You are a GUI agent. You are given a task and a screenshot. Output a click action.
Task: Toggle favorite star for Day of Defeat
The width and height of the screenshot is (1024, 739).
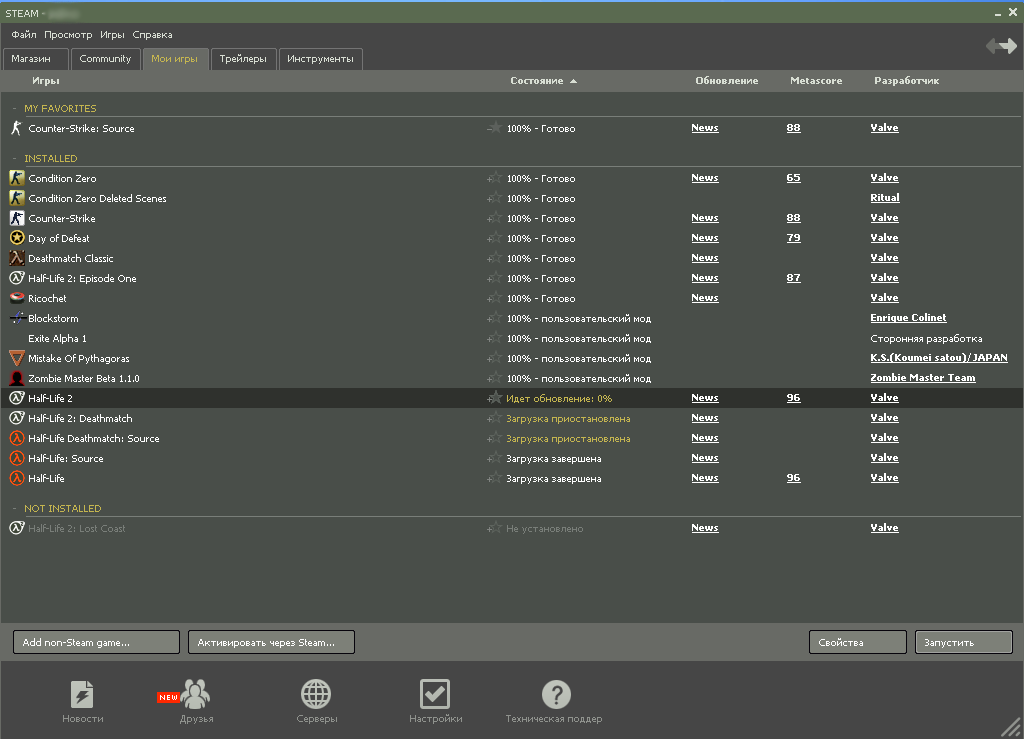point(494,238)
